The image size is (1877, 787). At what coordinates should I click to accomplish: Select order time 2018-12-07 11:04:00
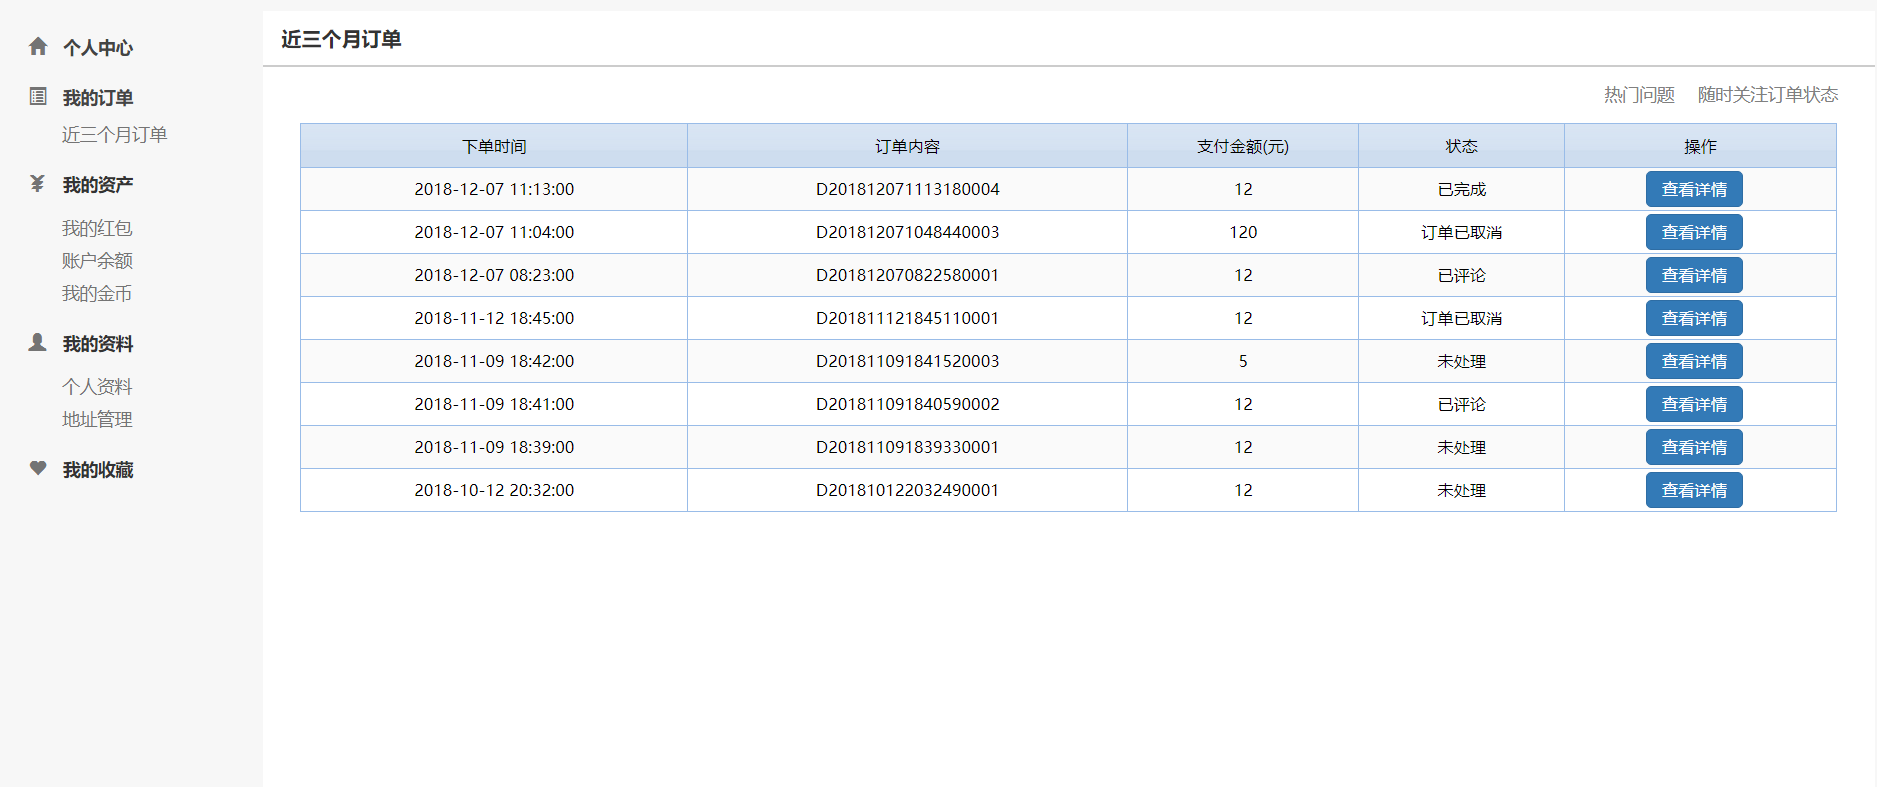494,232
